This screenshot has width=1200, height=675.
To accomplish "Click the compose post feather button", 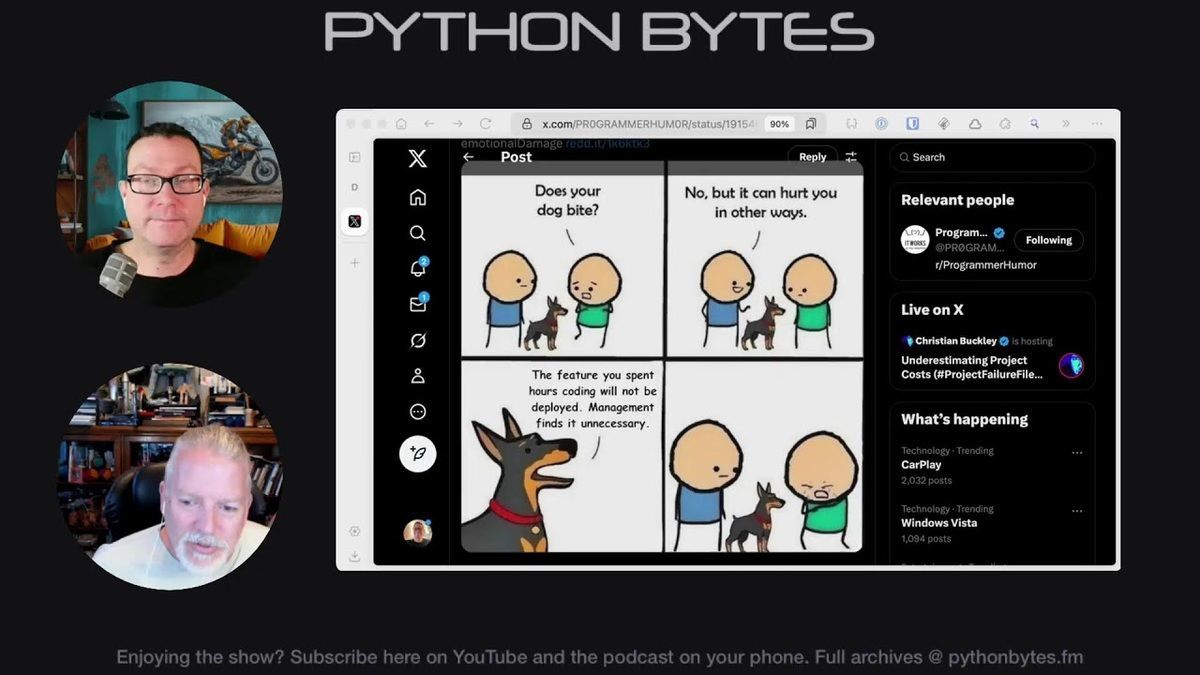I will click(418, 454).
